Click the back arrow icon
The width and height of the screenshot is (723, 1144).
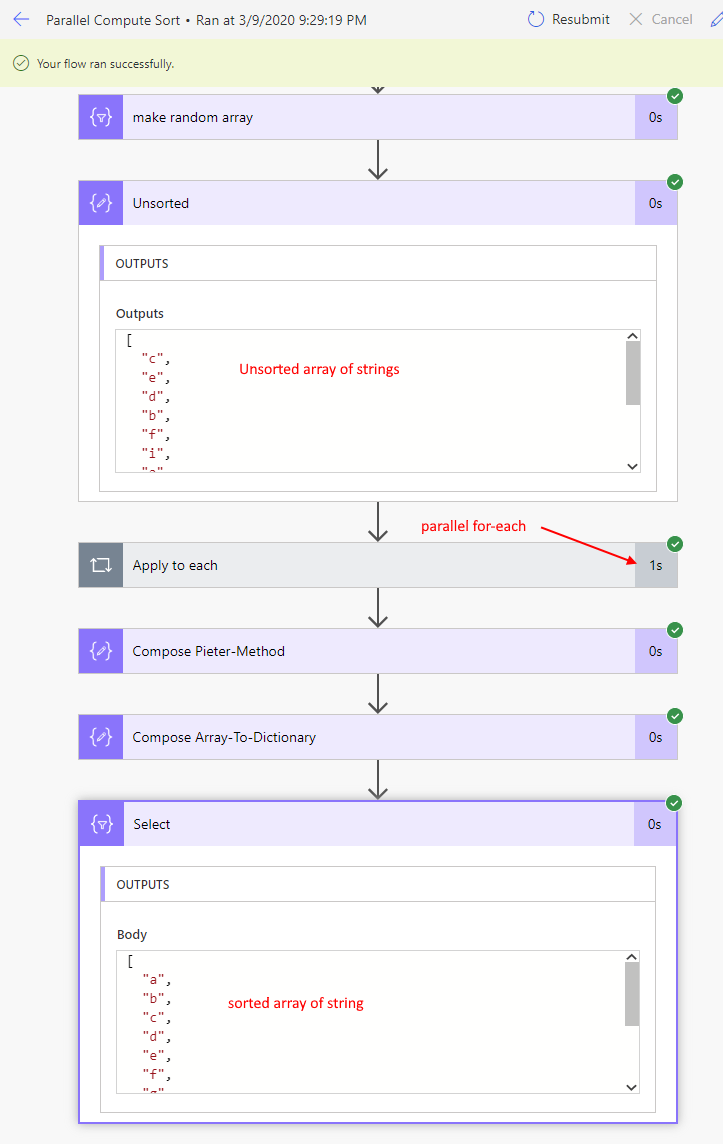(x=21, y=19)
